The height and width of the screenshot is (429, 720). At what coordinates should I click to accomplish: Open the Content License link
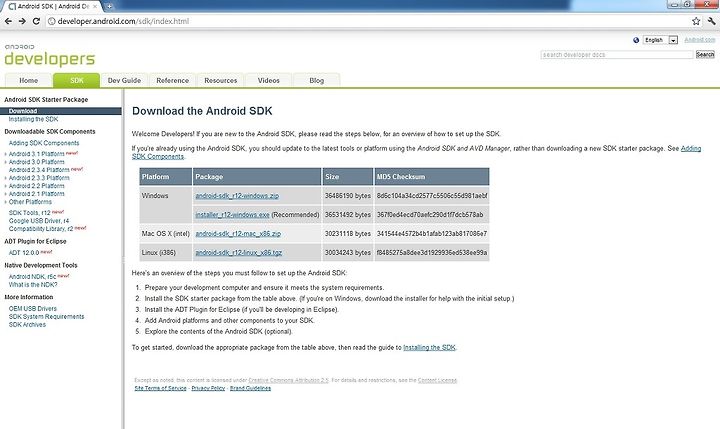[x=437, y=380]
